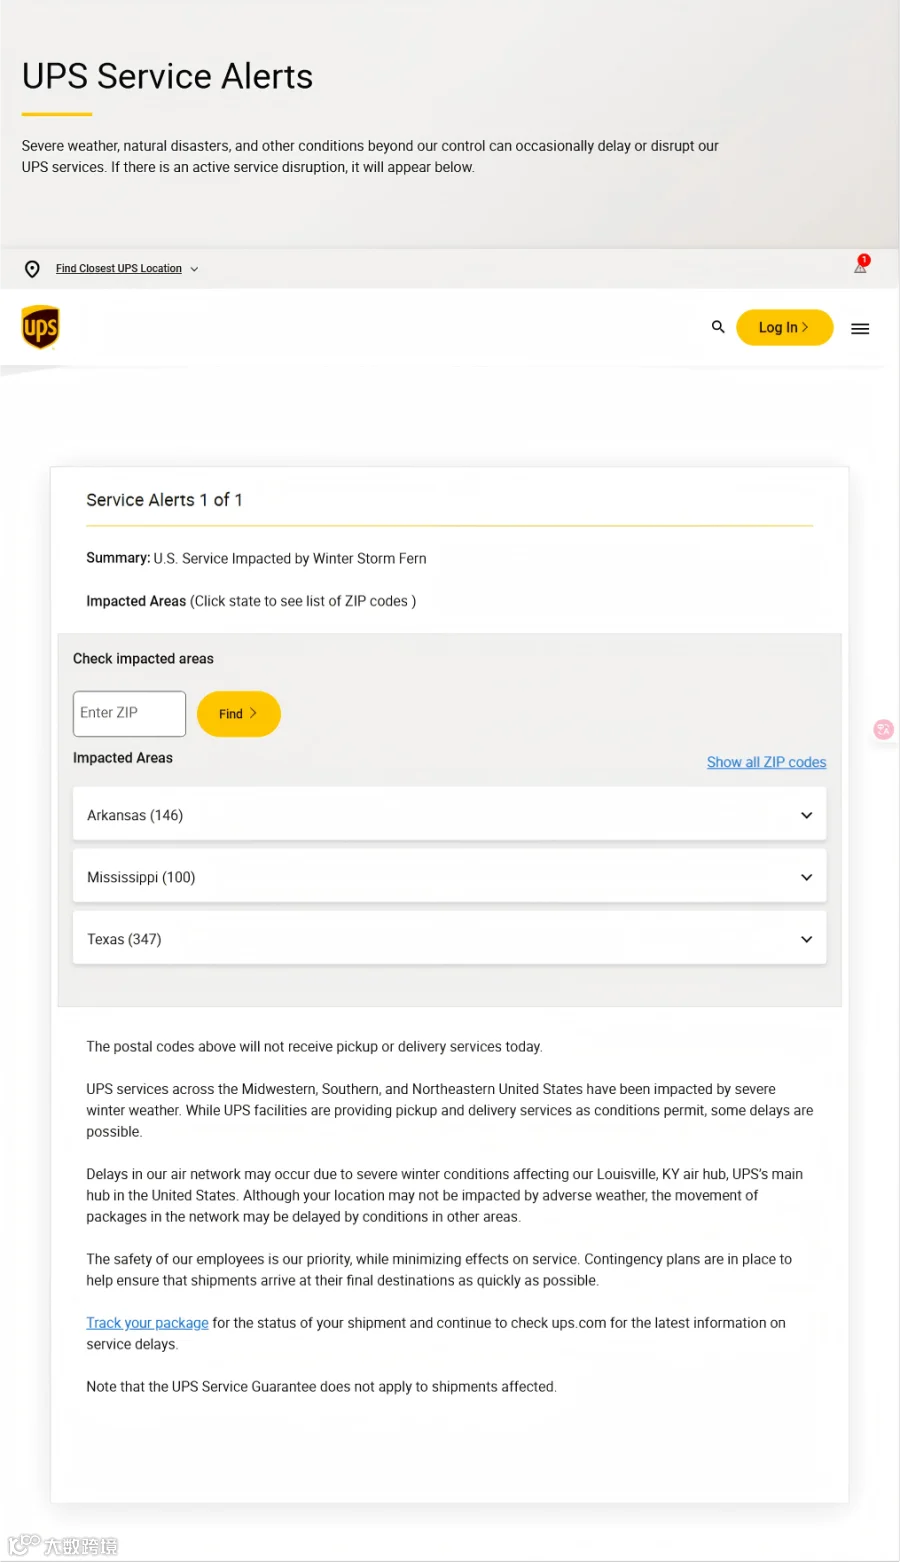
Task: Click the Log In button
Action: 784,327
